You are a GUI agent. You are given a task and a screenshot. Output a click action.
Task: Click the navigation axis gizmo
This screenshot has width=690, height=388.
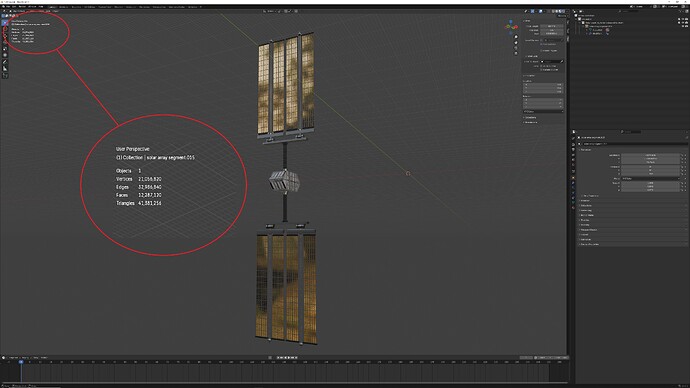pos(511,27)
